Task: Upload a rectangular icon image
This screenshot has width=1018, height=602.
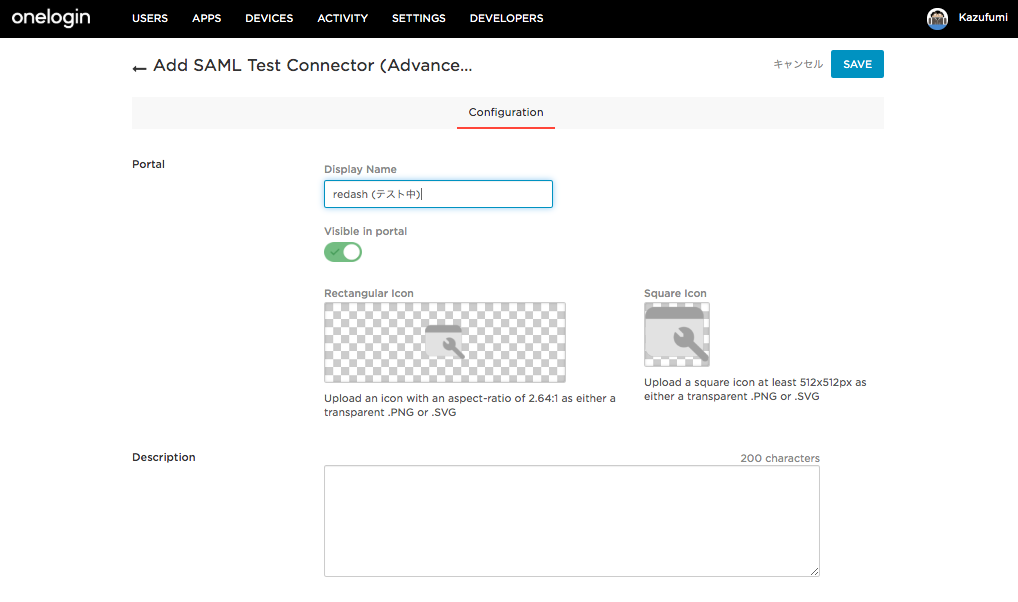Action: coord(445,342)
